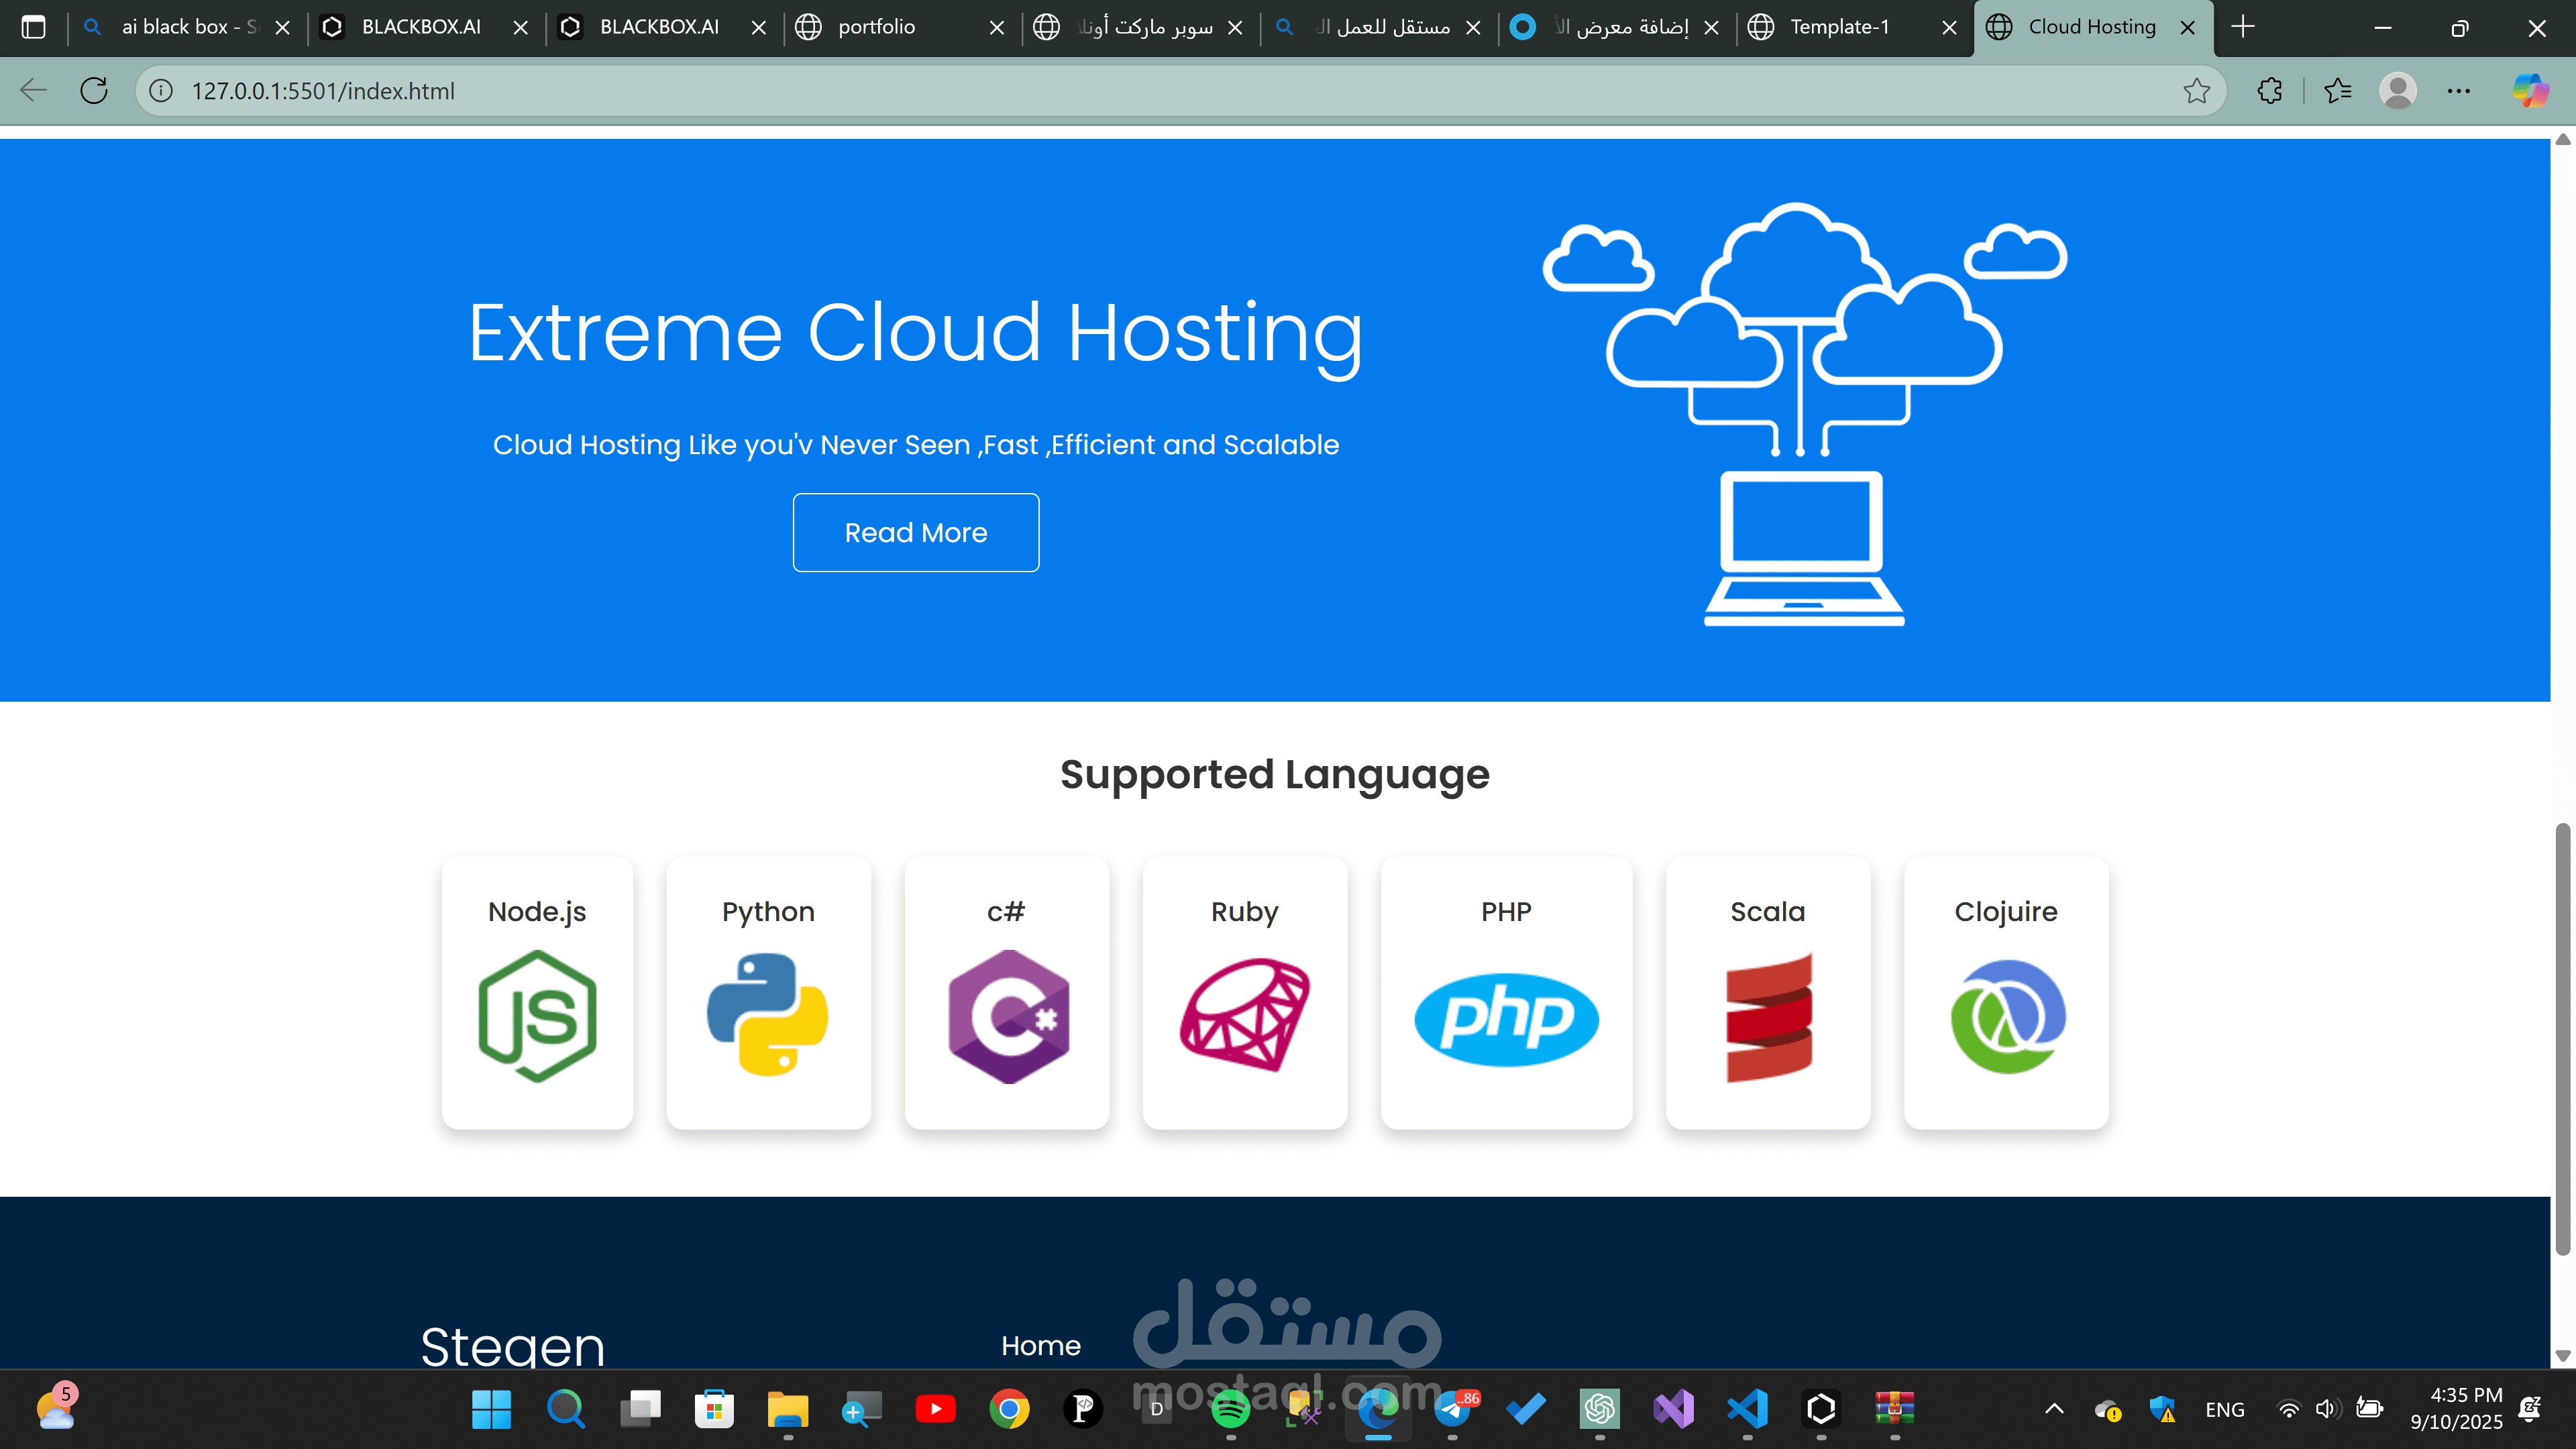The image size is (2576, 1449).
Task: Select the PHP logo card
Action: pyautogui.click(x=1506, y=1018)
